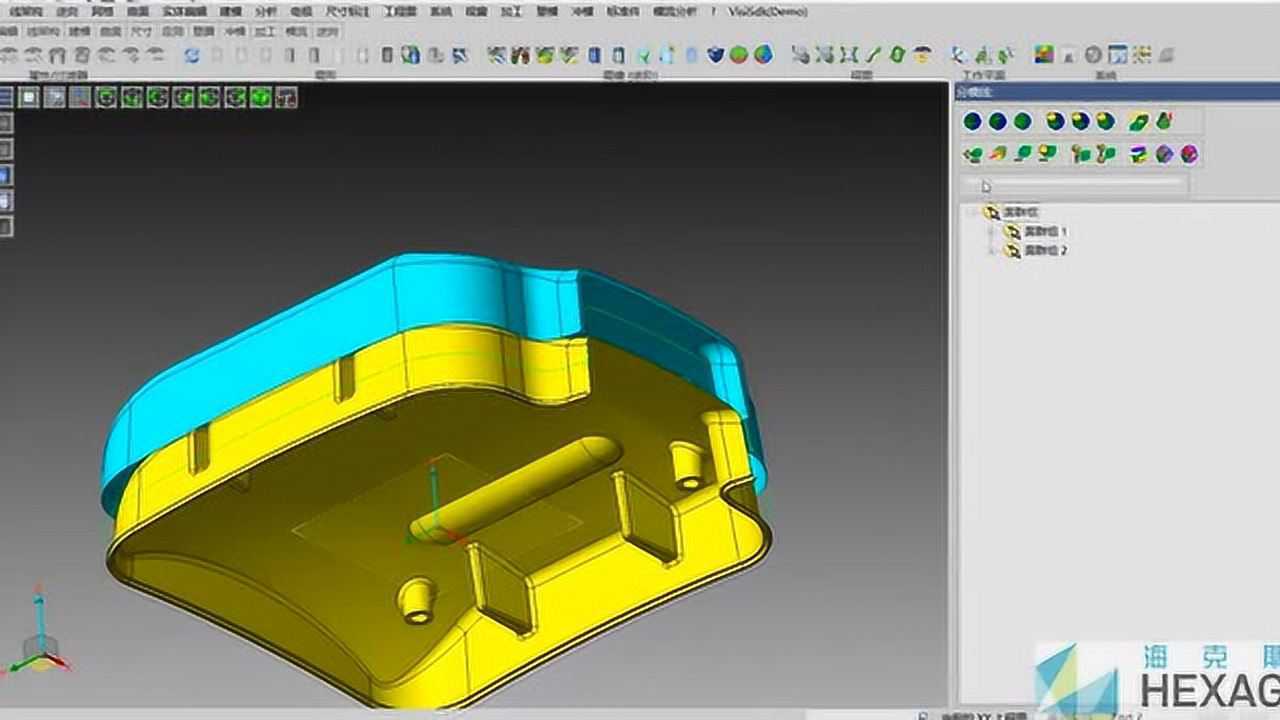The width and height of the screenshot is (1280, 720).
Task: Expand the tree item ending in 1
Action: pyautogui.click(x=993, y=232)
